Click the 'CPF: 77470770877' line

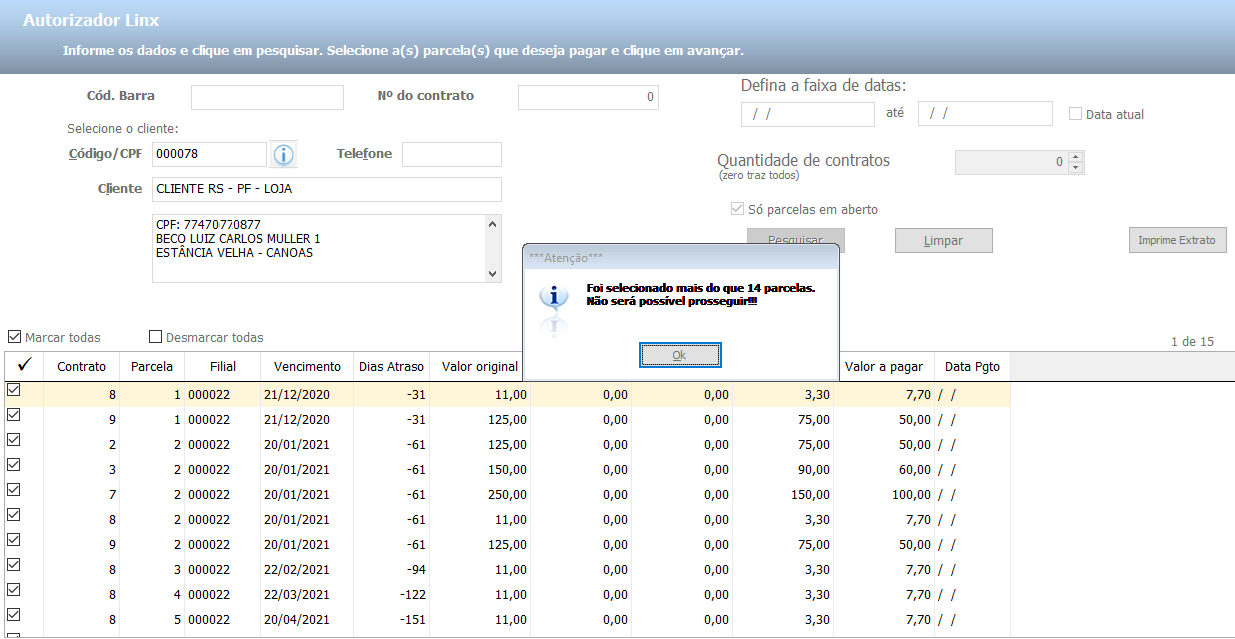click(x=208, y=225)
